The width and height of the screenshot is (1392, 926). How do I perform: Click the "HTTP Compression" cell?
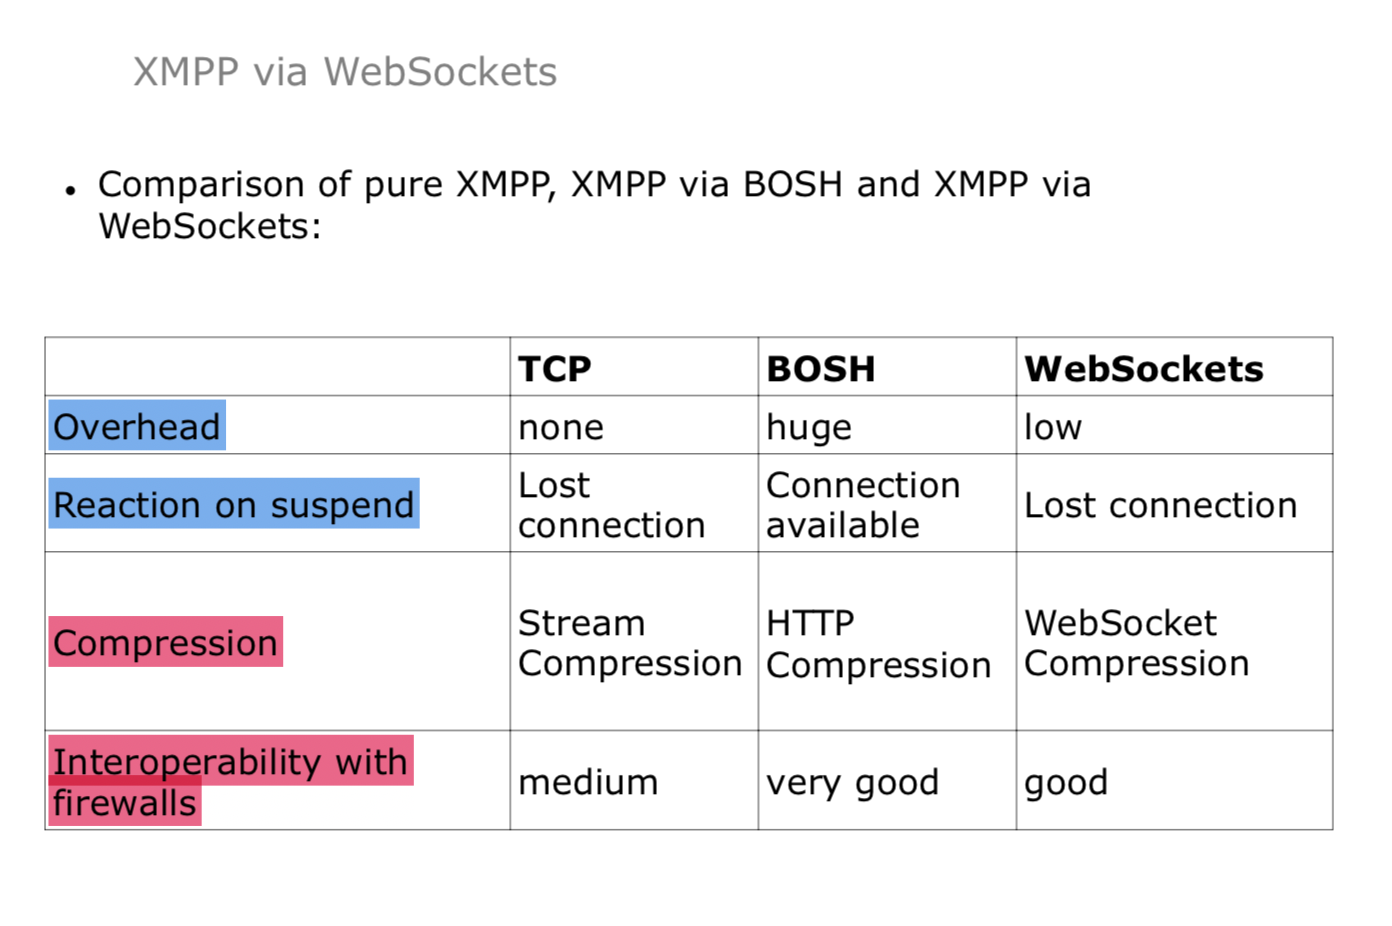pyautogui.click(x=878, y=643)
